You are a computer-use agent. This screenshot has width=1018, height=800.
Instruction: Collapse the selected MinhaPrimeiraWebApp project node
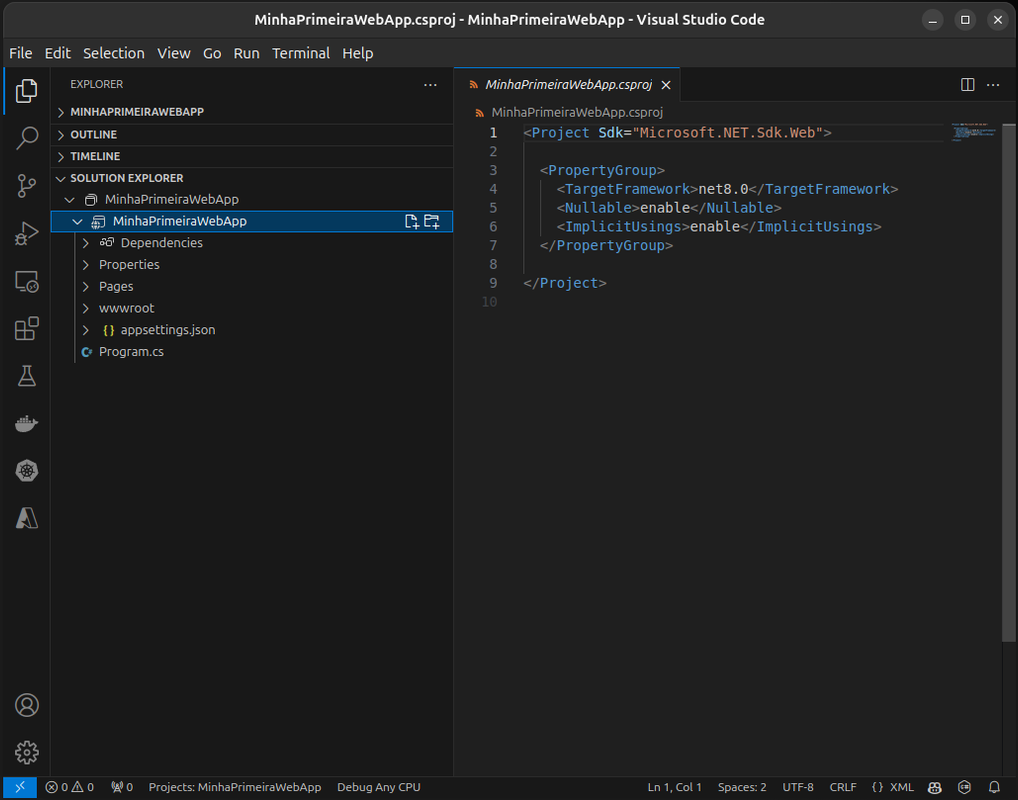[77, 221]
